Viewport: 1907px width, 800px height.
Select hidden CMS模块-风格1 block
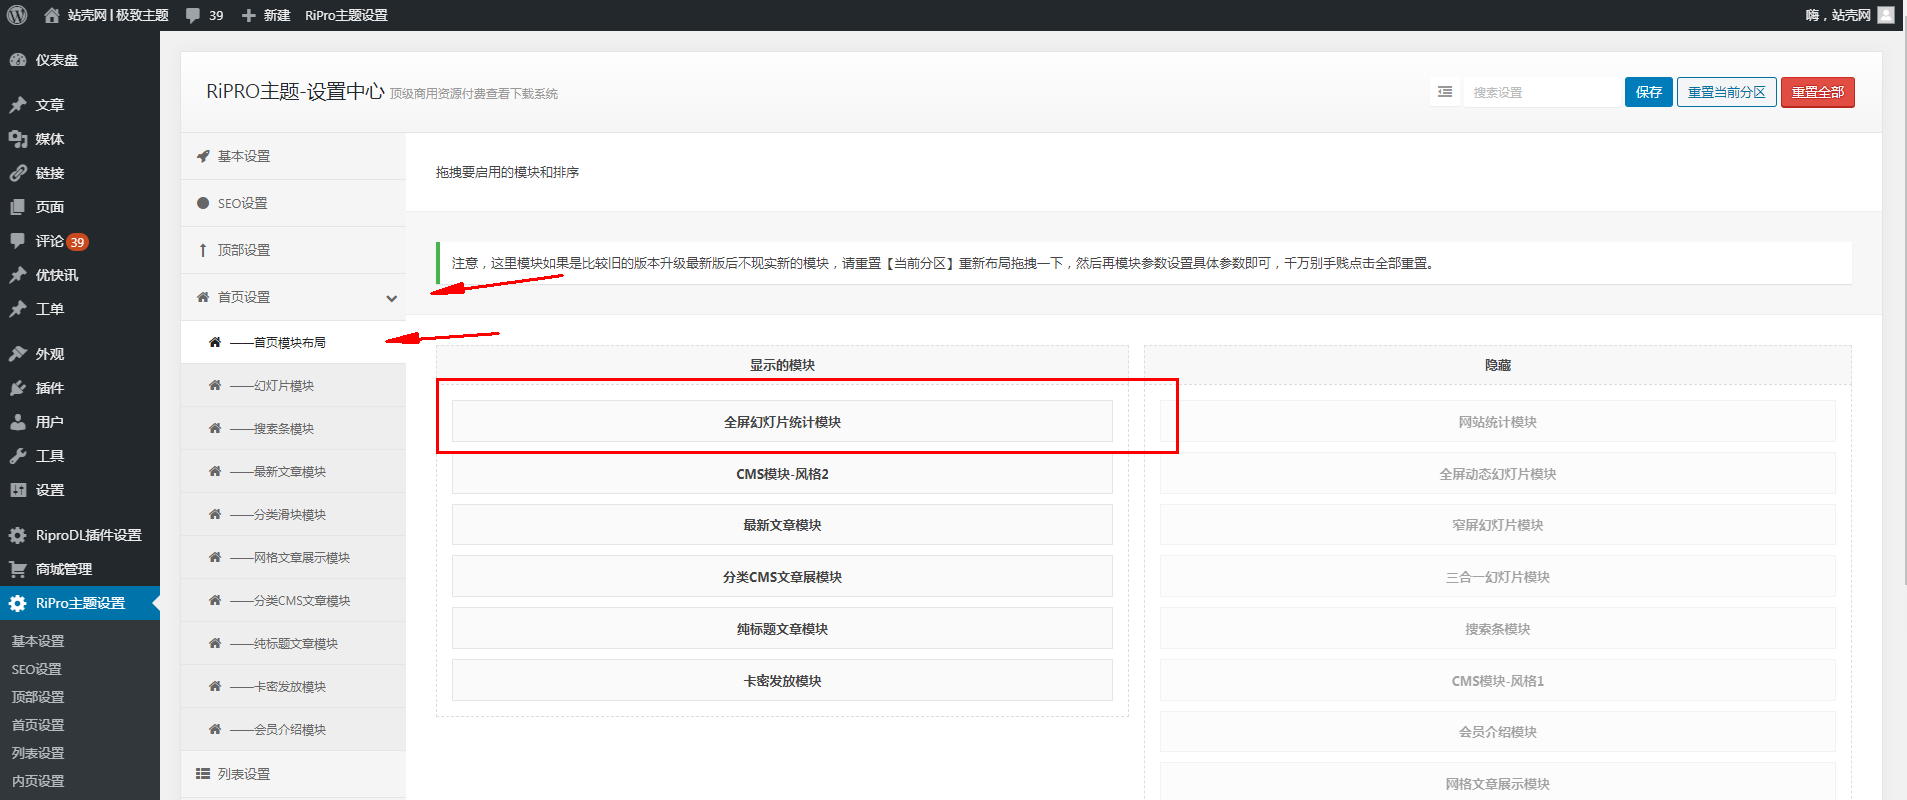click(1498, 681)
